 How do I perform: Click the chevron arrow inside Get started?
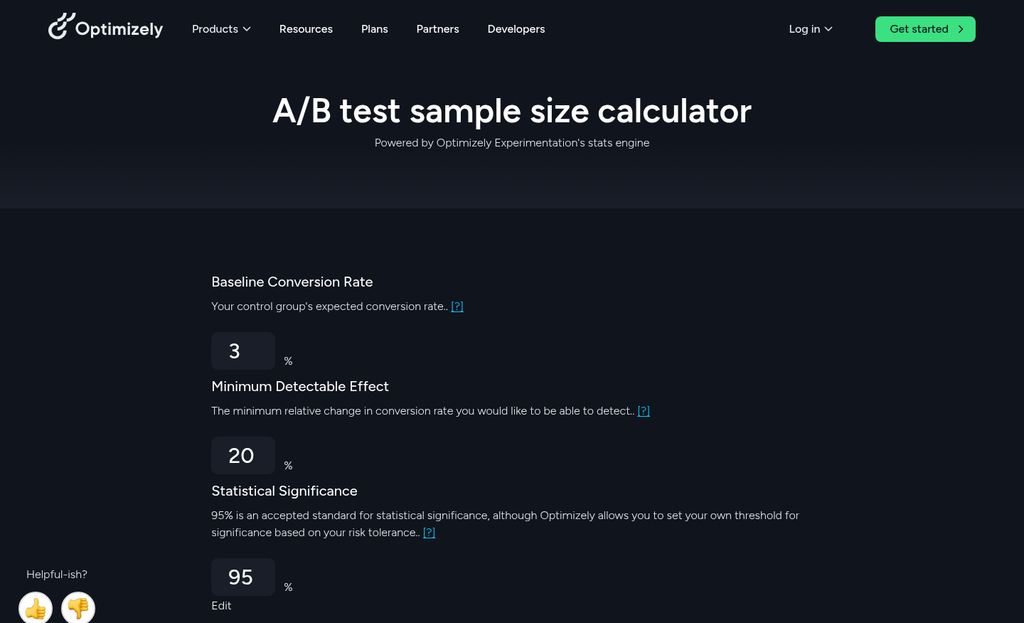960,29
